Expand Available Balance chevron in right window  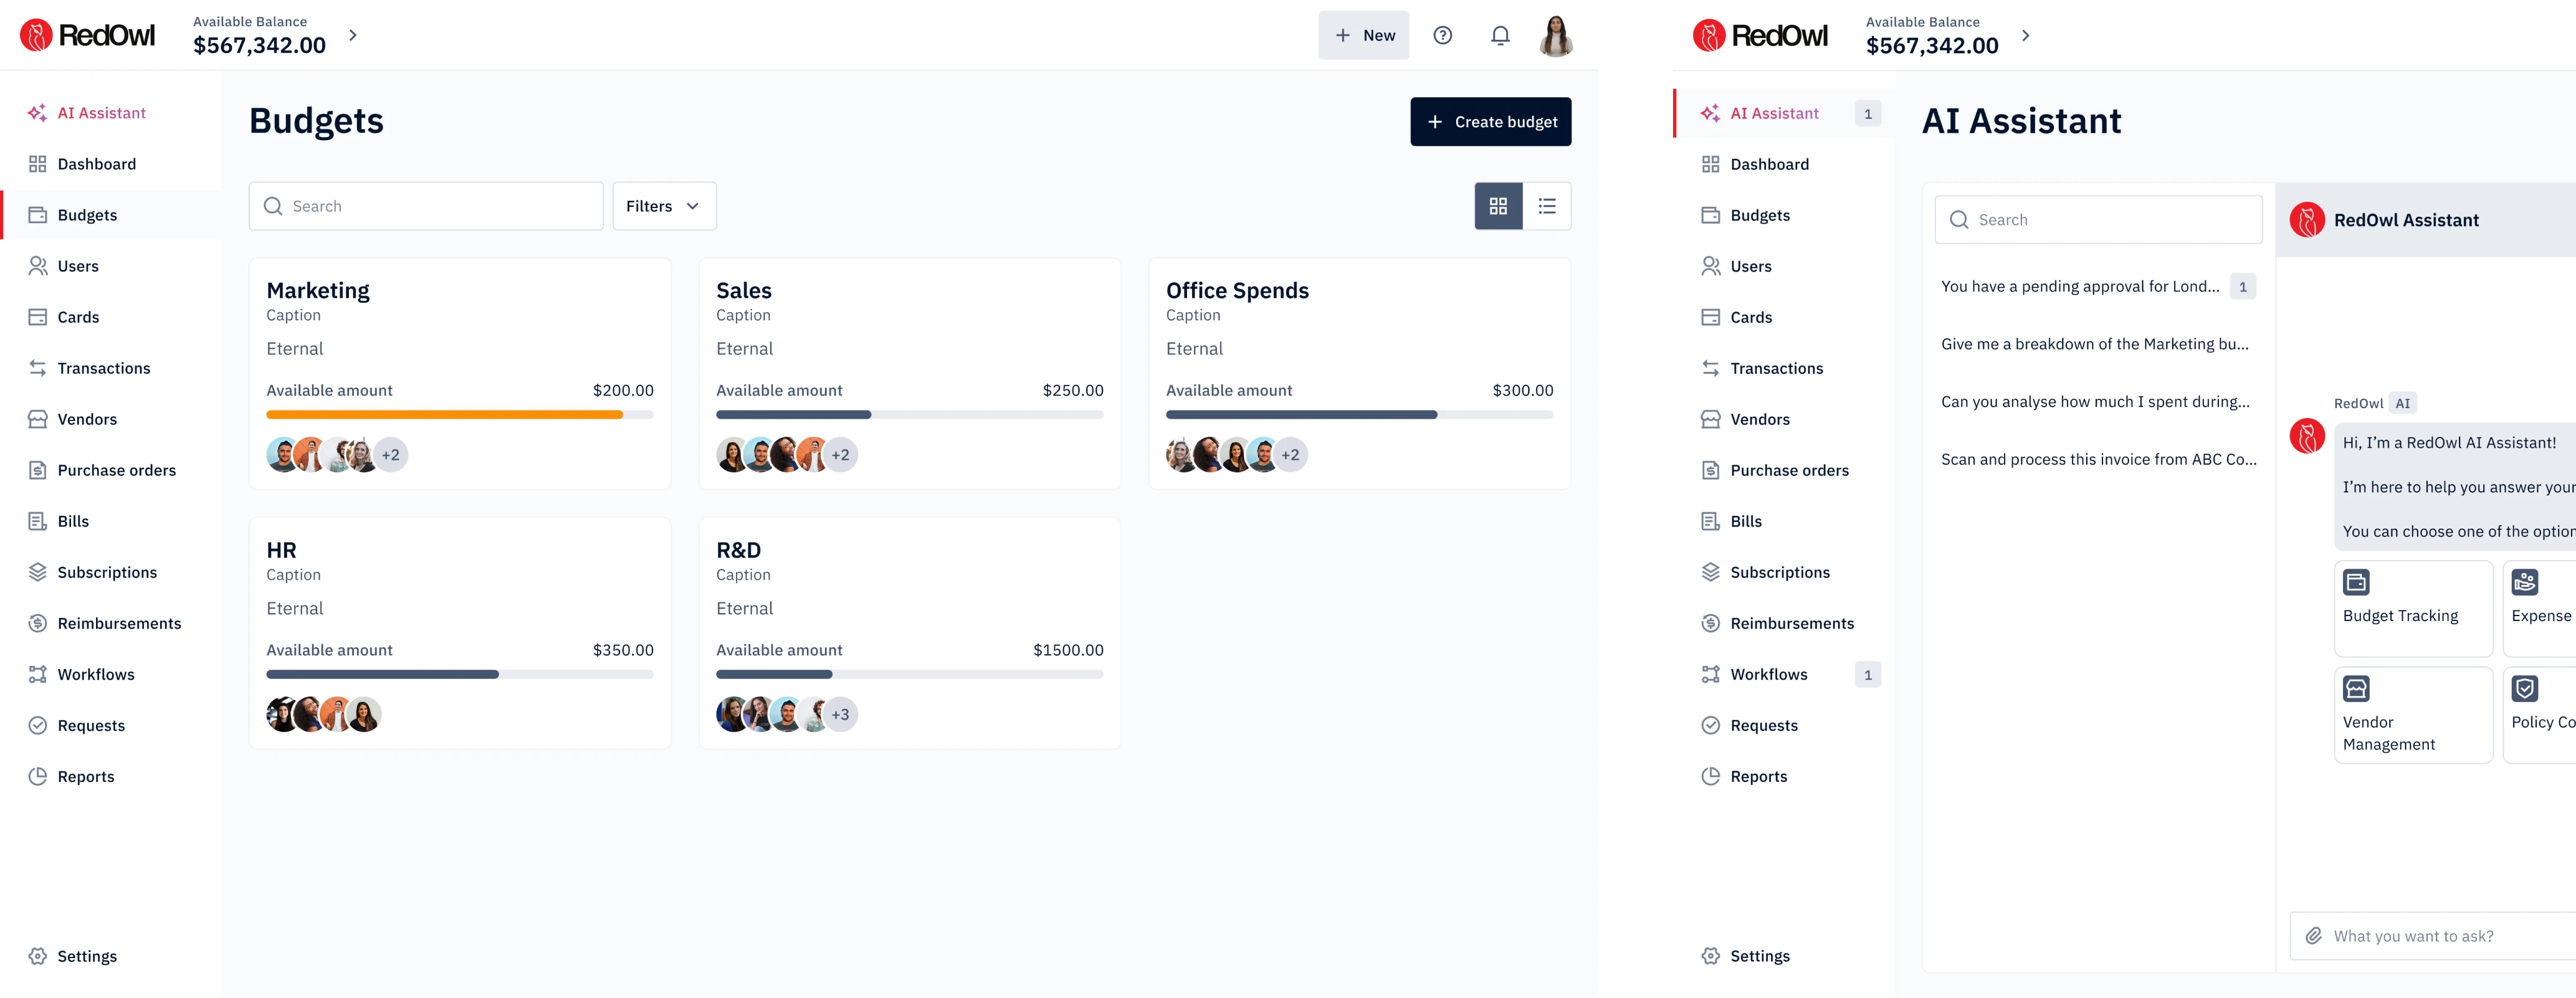click(2026, 35)
